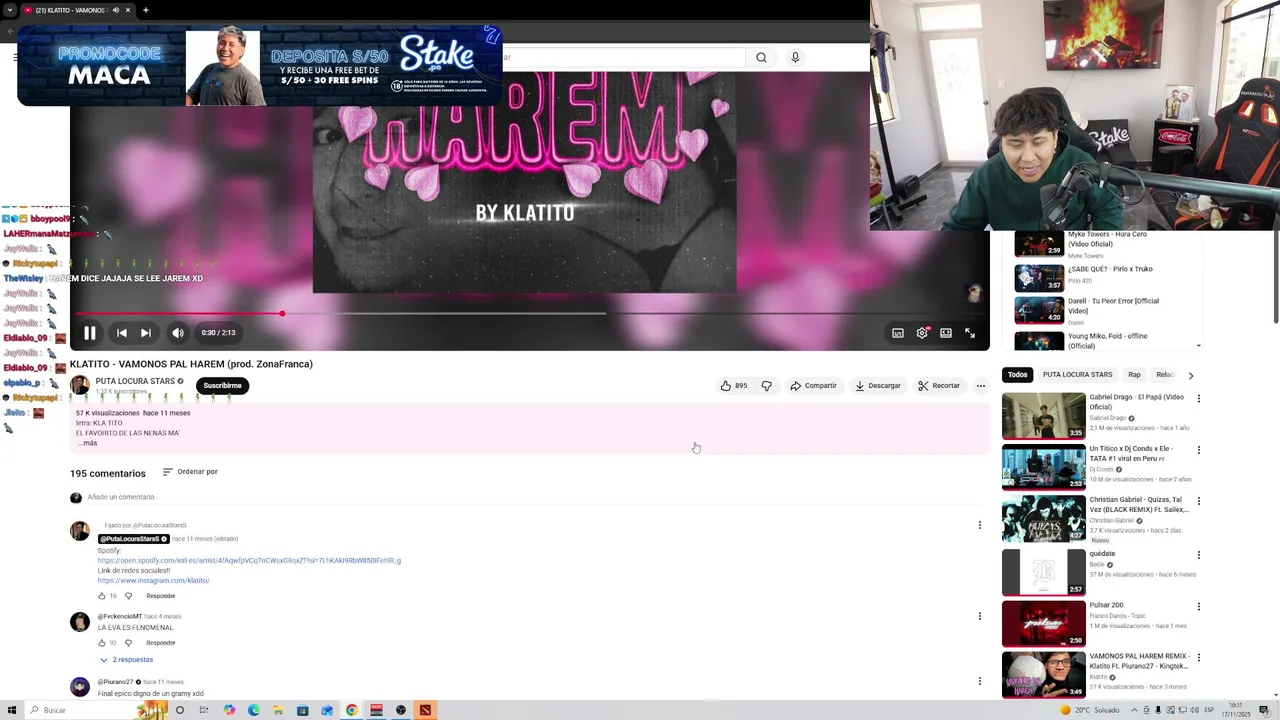Screen dimensions: 1280x720
Task: Open PUTA LOCURA STARS channel name
Action: (x=135, y=381)
